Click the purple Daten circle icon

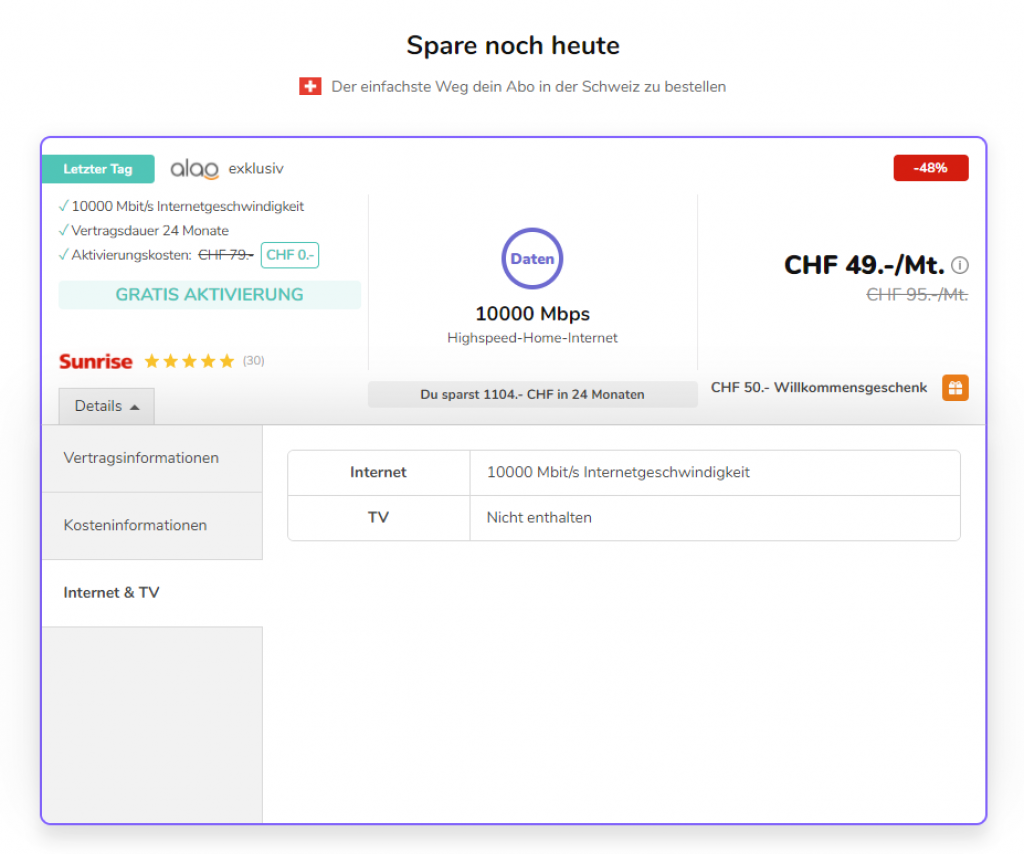coord(532,259)
